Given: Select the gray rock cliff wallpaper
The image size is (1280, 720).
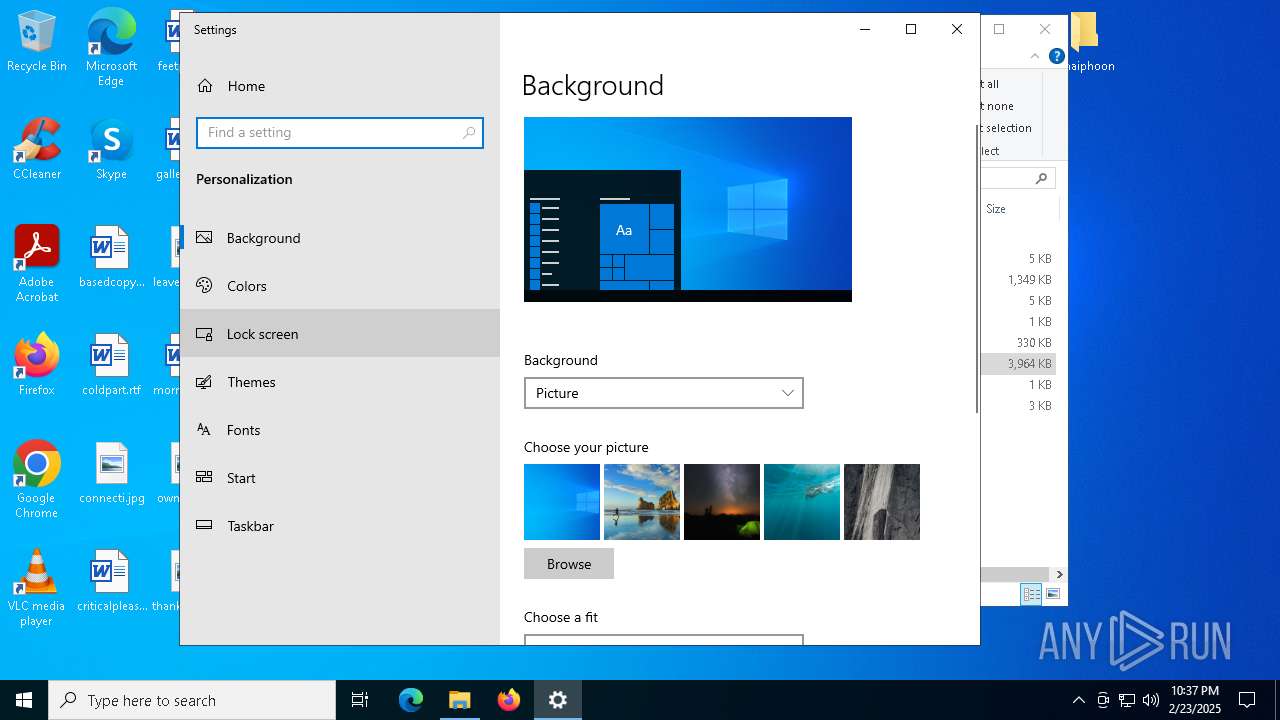Looking at the screenshot, I should tap(882, 502).
